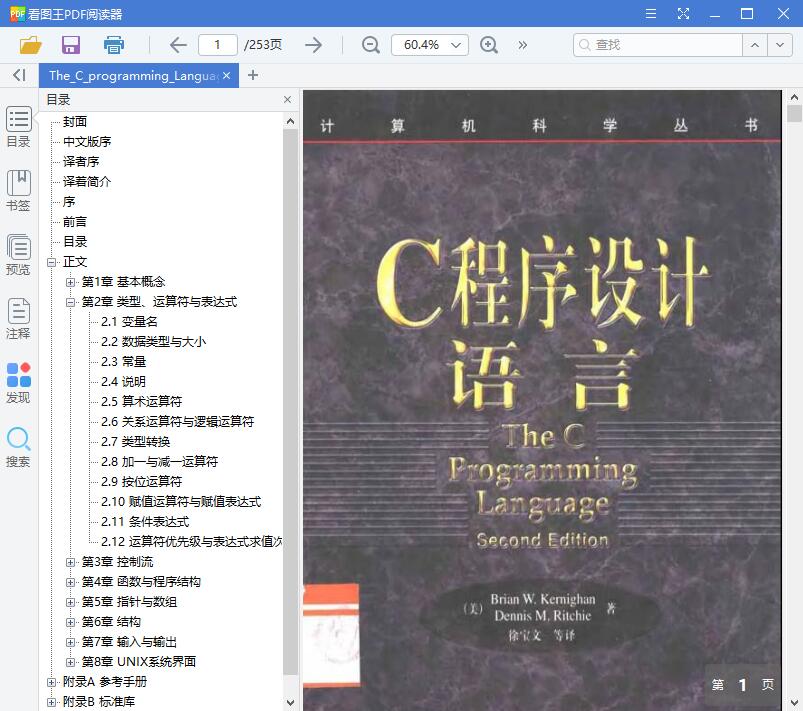Open the 注释 annotations panel

click(19, 319)
